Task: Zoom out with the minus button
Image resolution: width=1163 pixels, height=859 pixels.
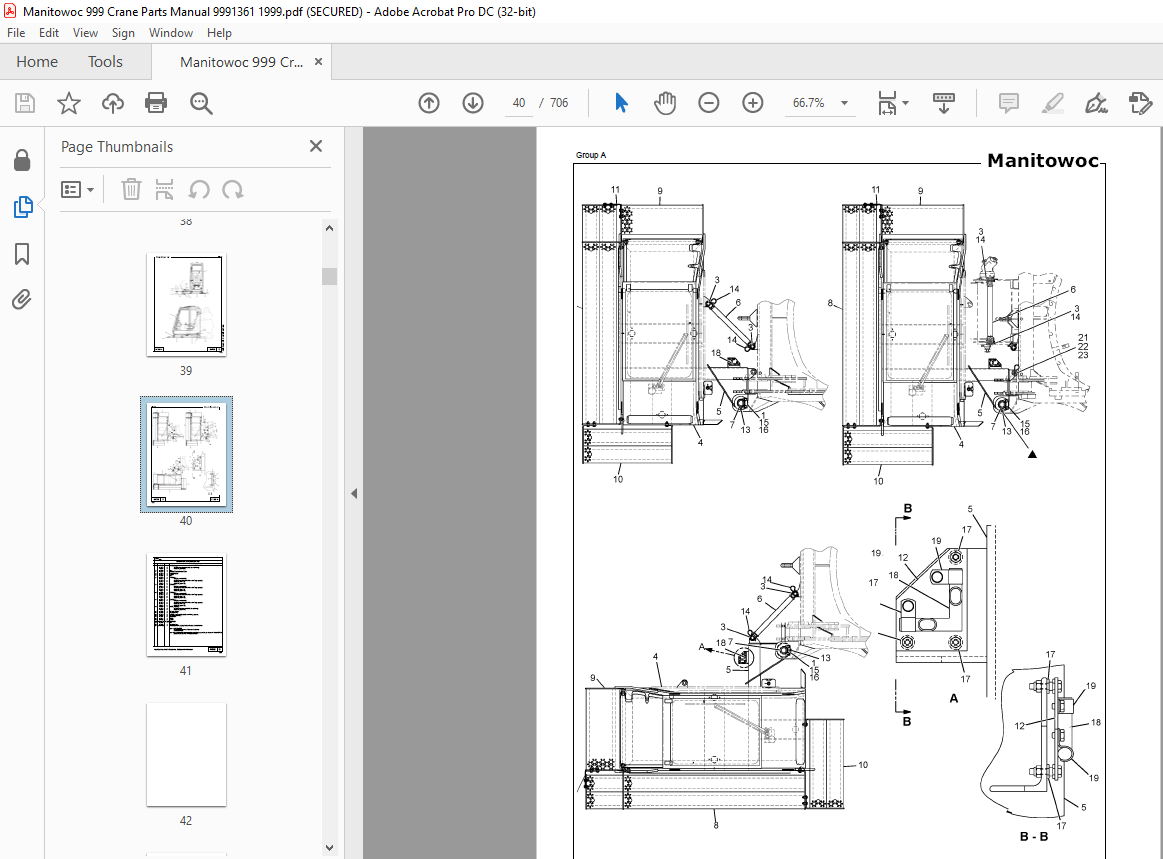Action: (x=709, y=103)
